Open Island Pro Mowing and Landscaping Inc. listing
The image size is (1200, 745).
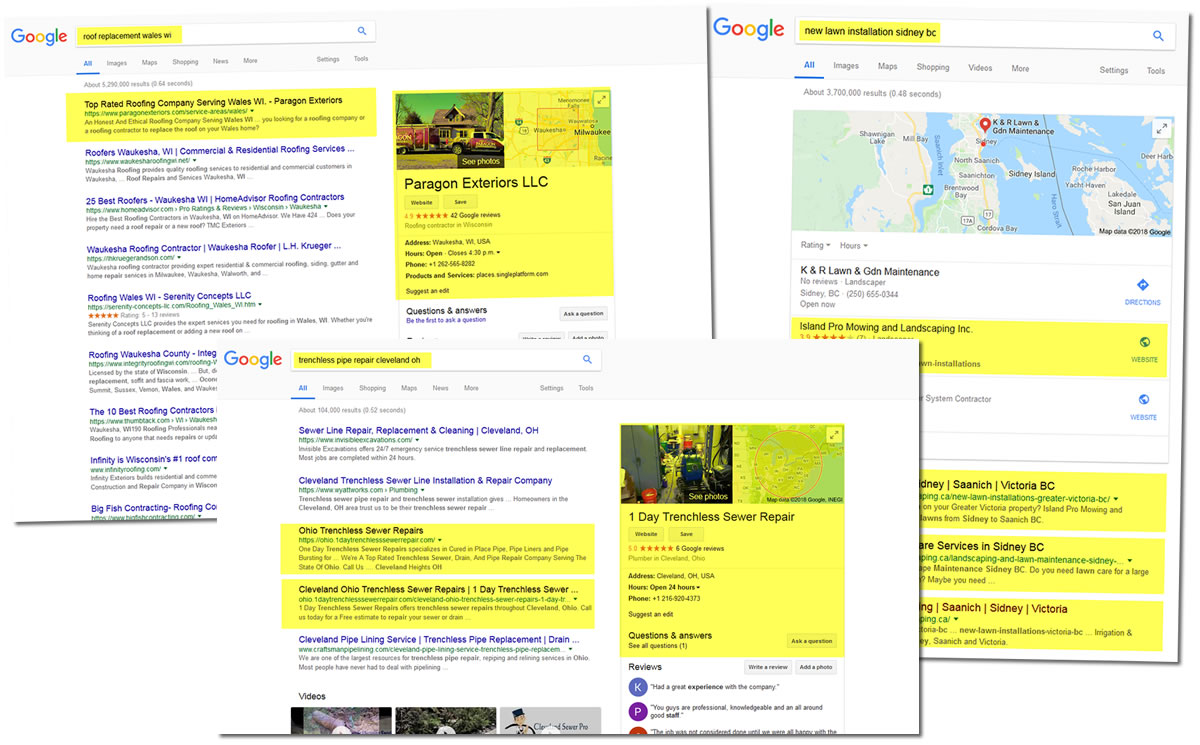pyautogui.click(x=886, y=328)
